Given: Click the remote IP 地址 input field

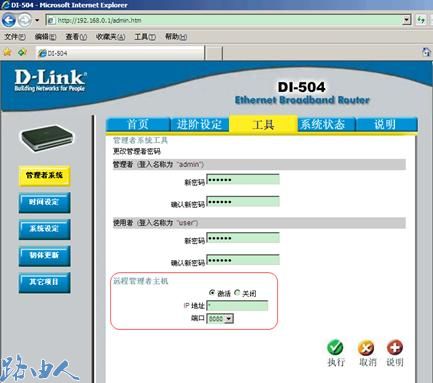Looking at the screenshot, I should (x=237, y=306).
